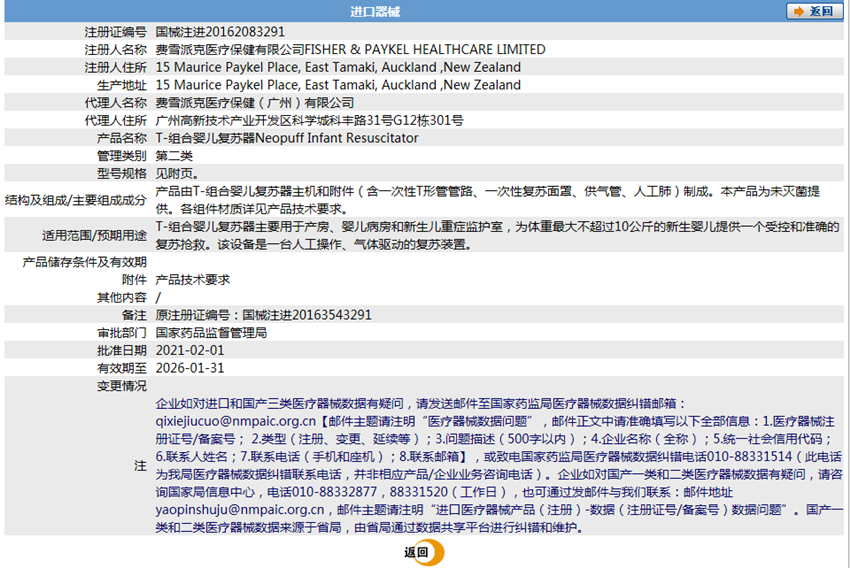Click the 备注 label

pyautogui.click(x=134, y=315)
